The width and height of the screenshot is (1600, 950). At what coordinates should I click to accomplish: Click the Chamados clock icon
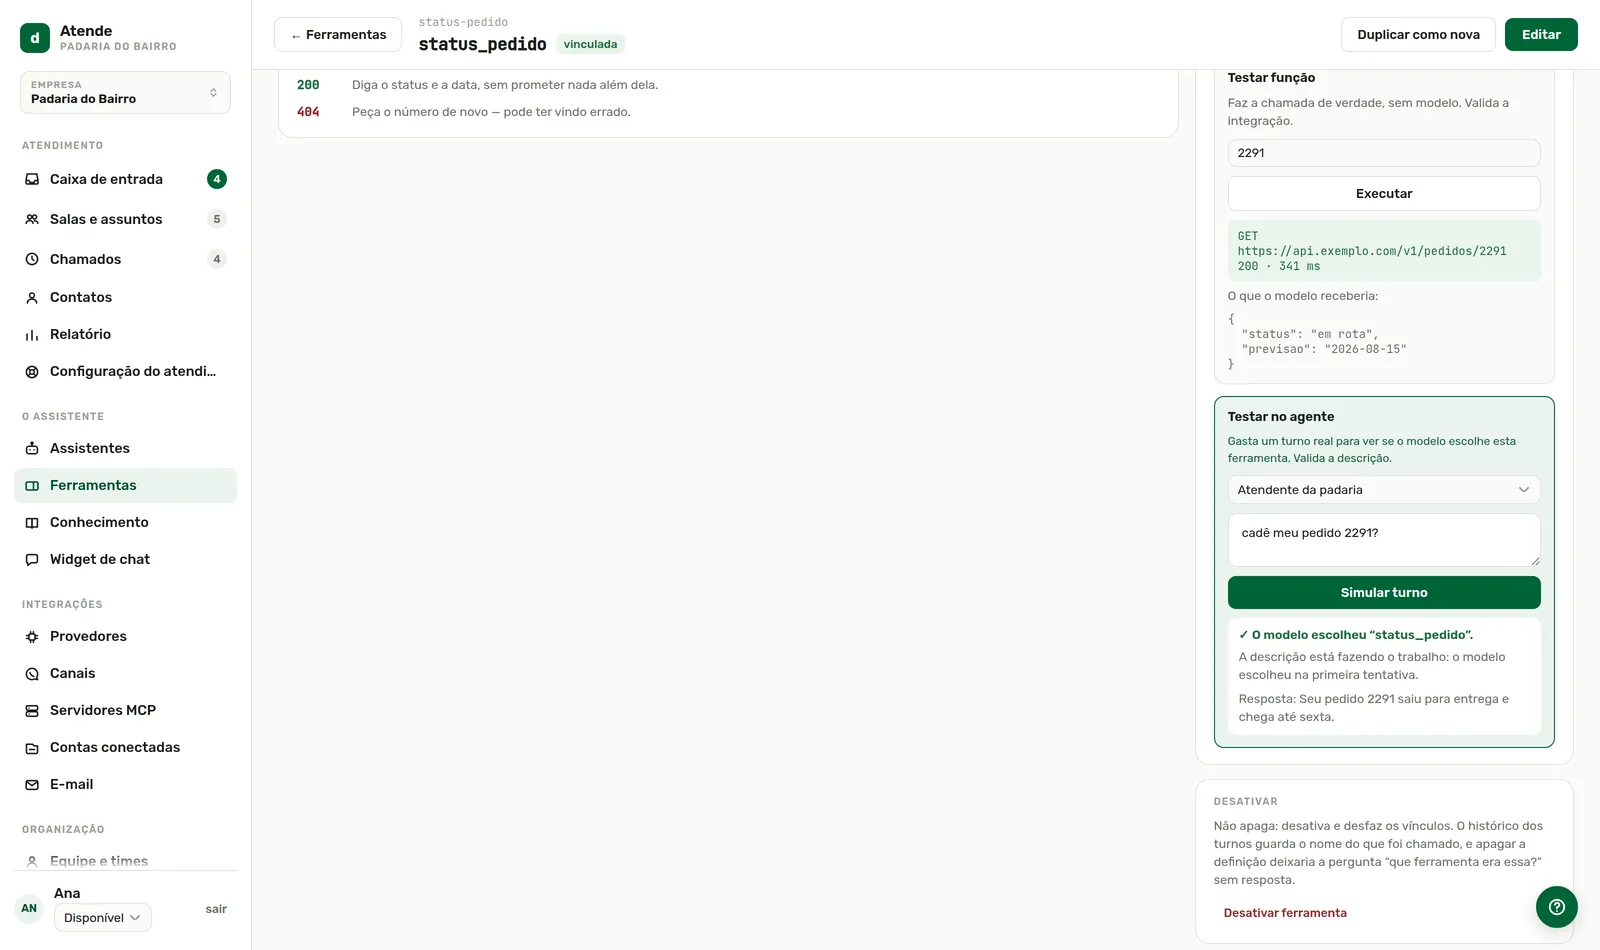tap(32, 259)
